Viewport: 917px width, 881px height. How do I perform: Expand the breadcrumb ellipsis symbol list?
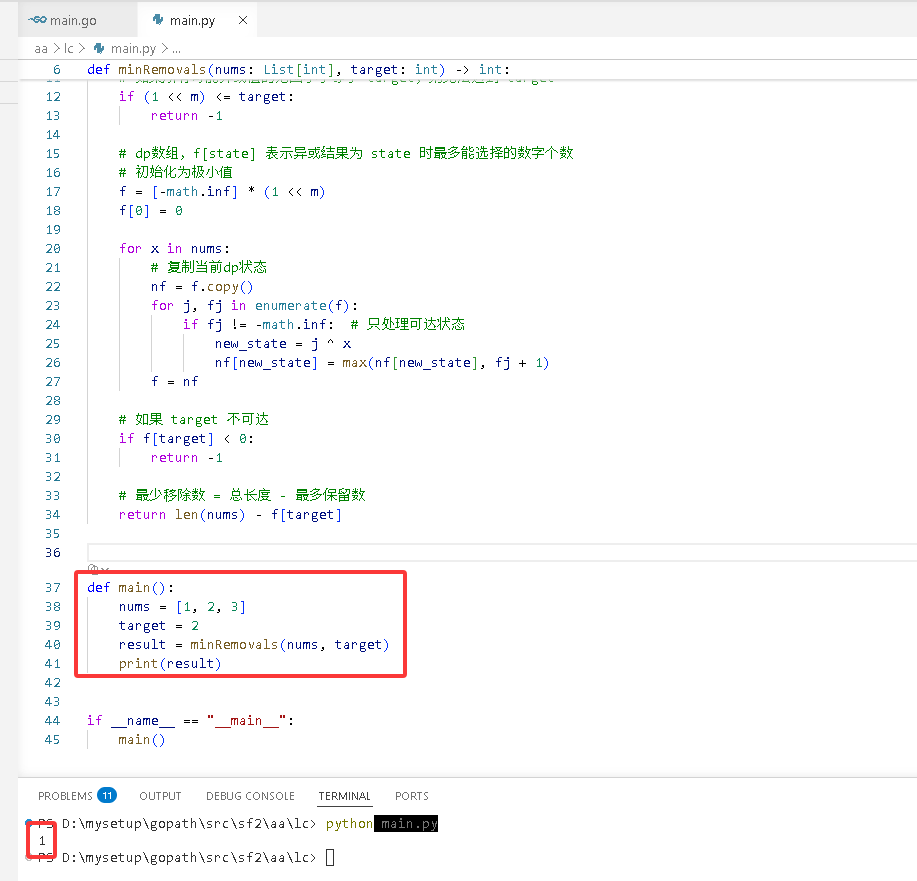(x=176, y=49)
